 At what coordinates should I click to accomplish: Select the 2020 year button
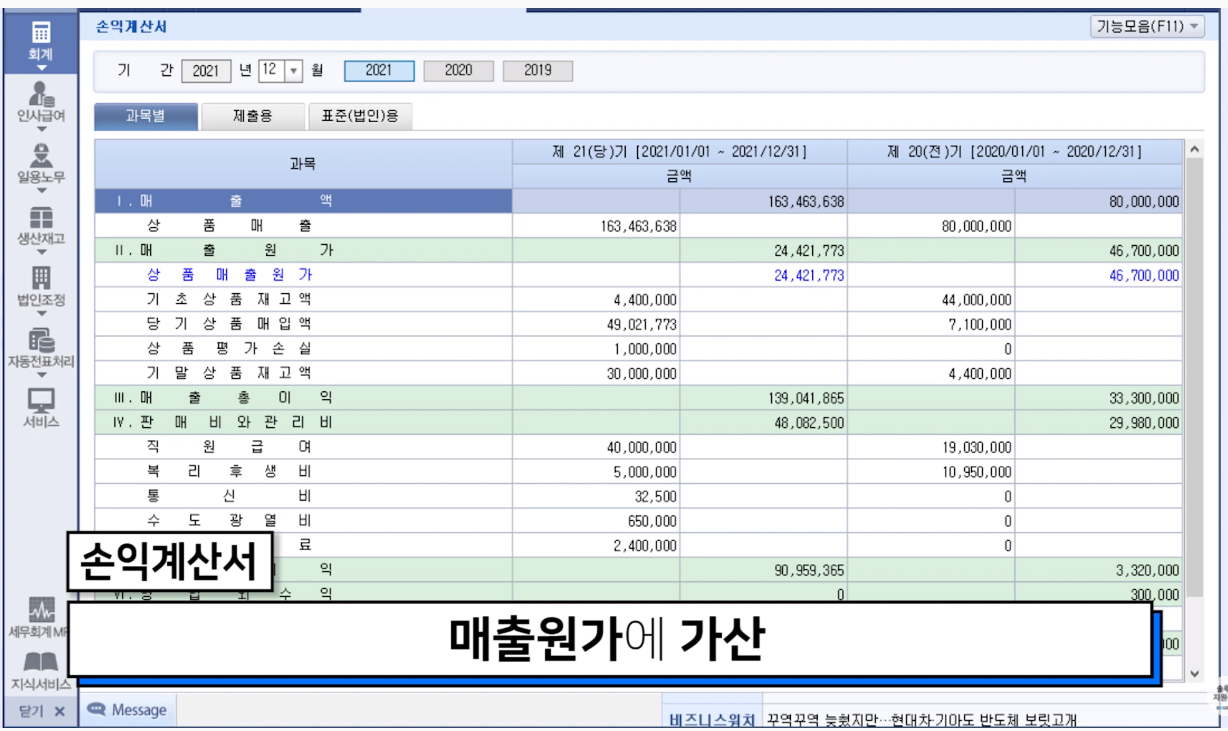click(458, 71)
